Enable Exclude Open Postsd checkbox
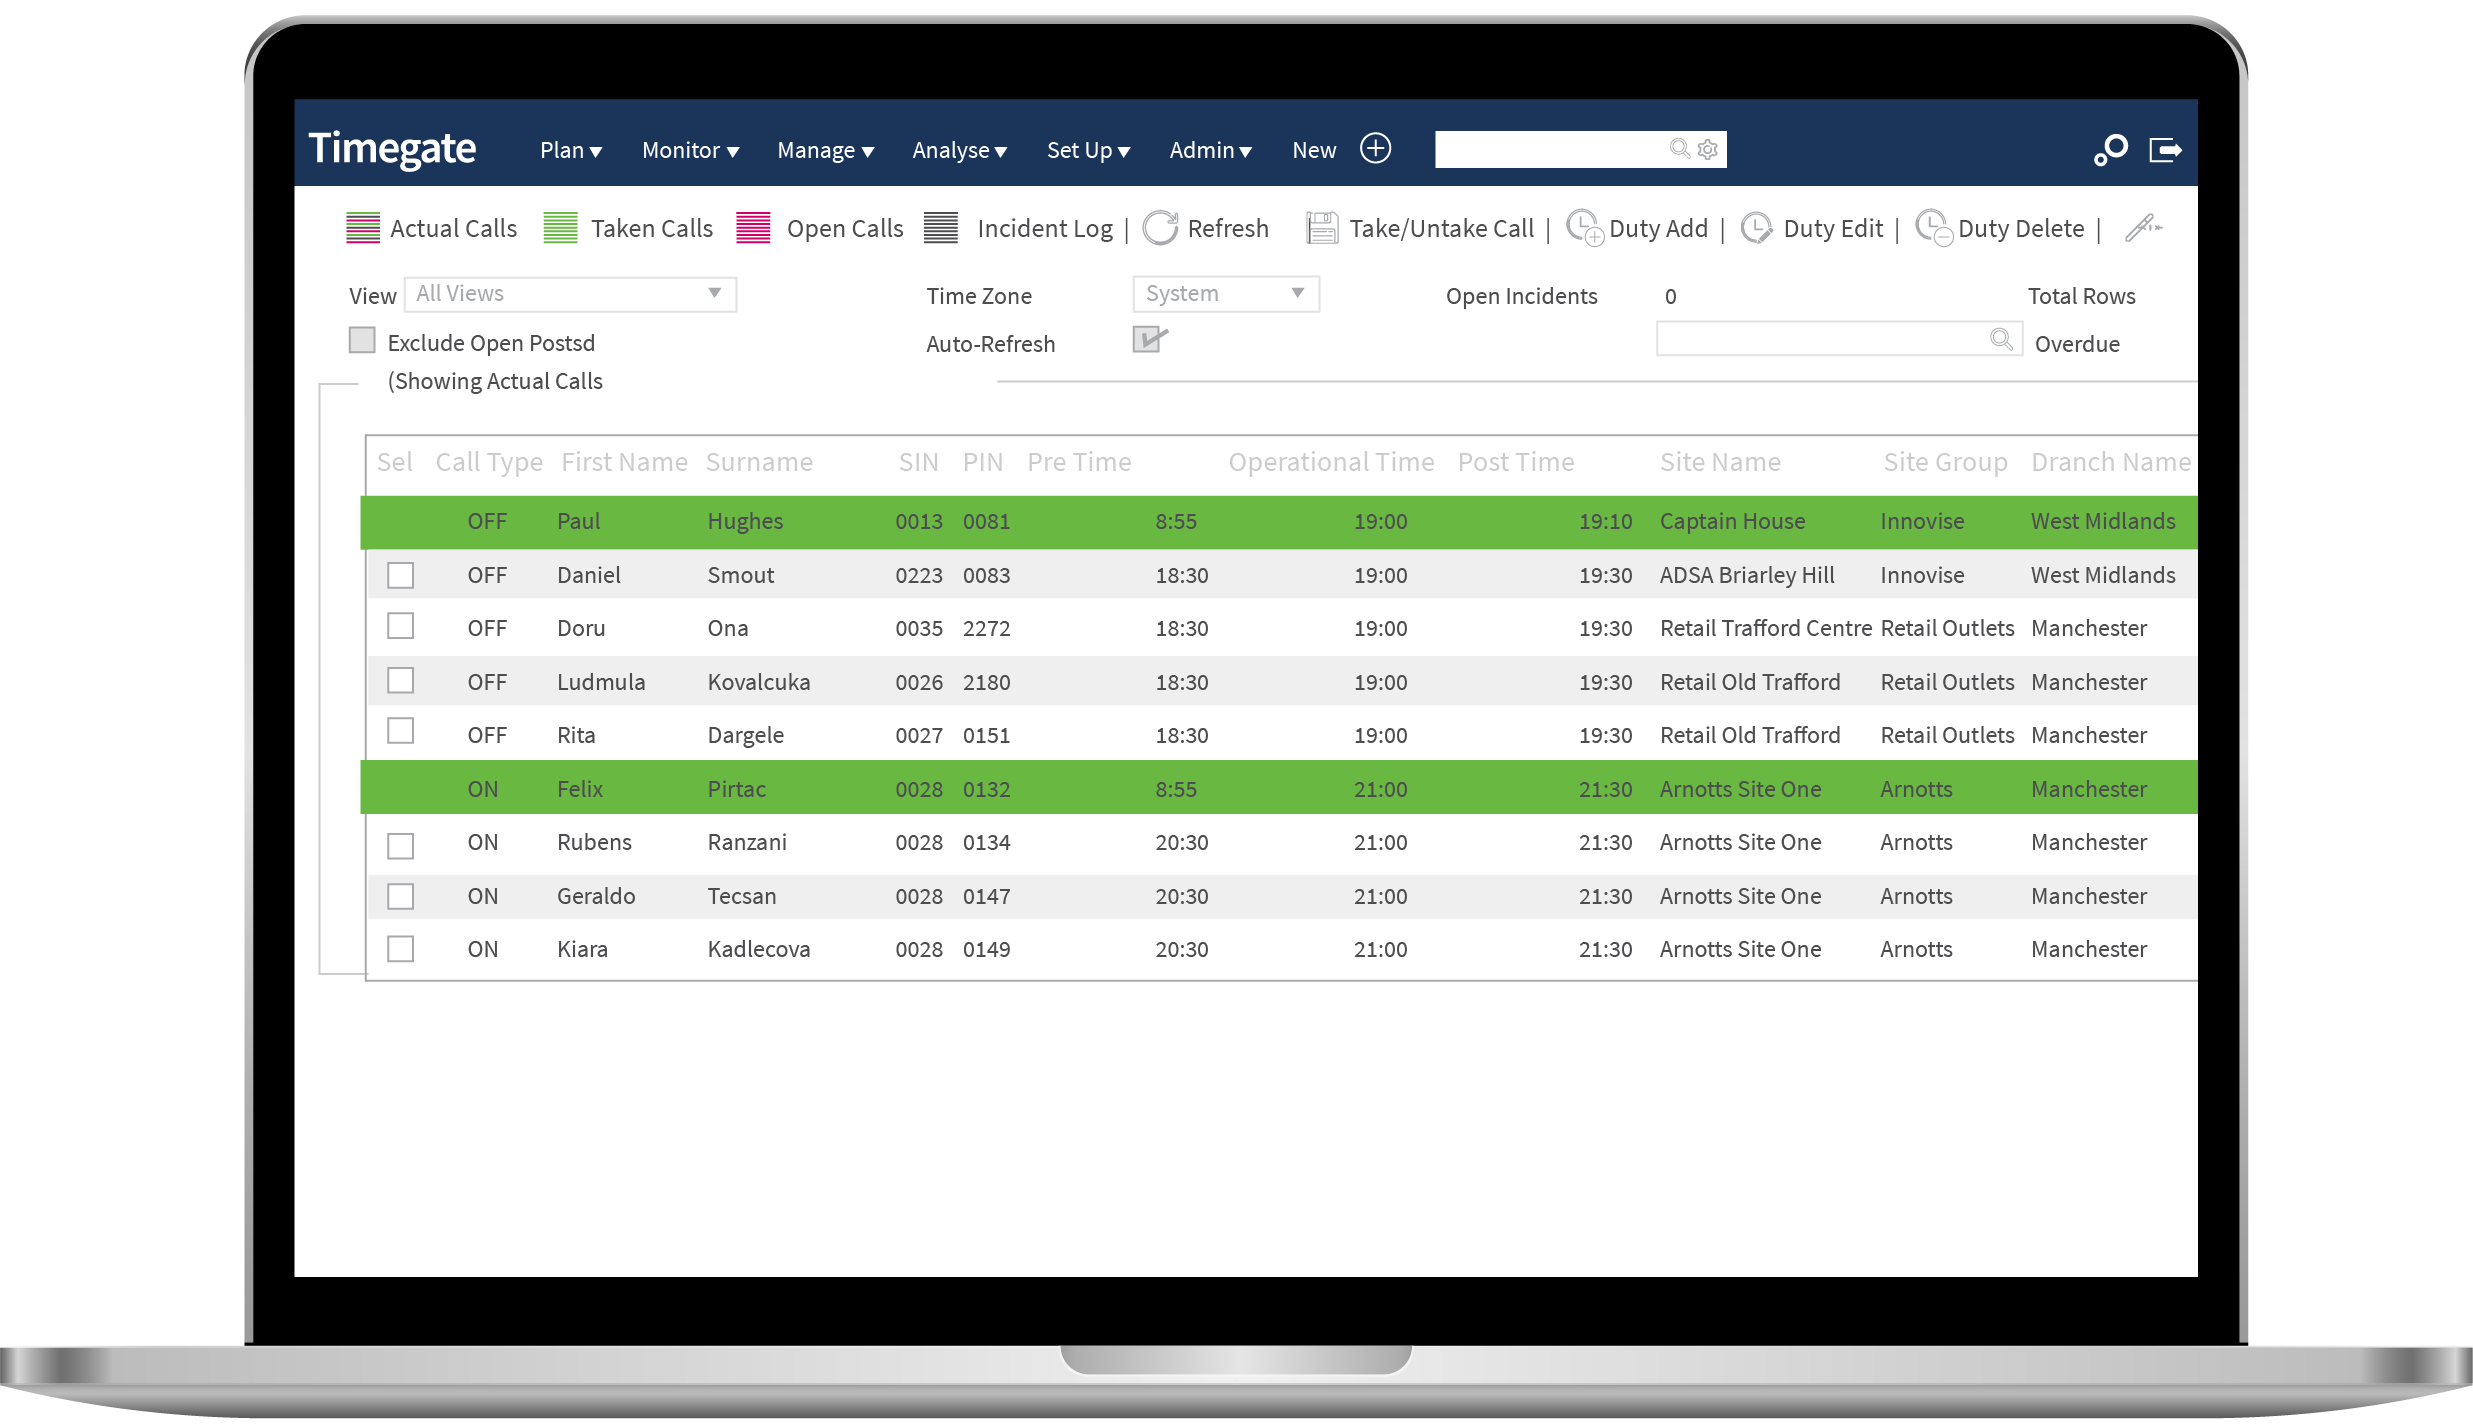 click(x=361, y=340)
